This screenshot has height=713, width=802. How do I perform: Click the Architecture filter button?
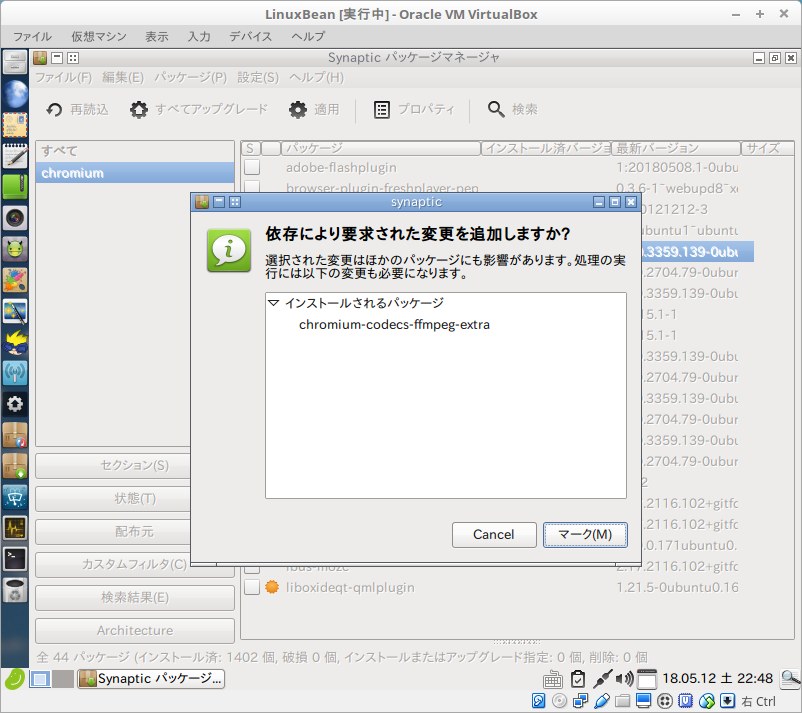[x=135, y=630]
